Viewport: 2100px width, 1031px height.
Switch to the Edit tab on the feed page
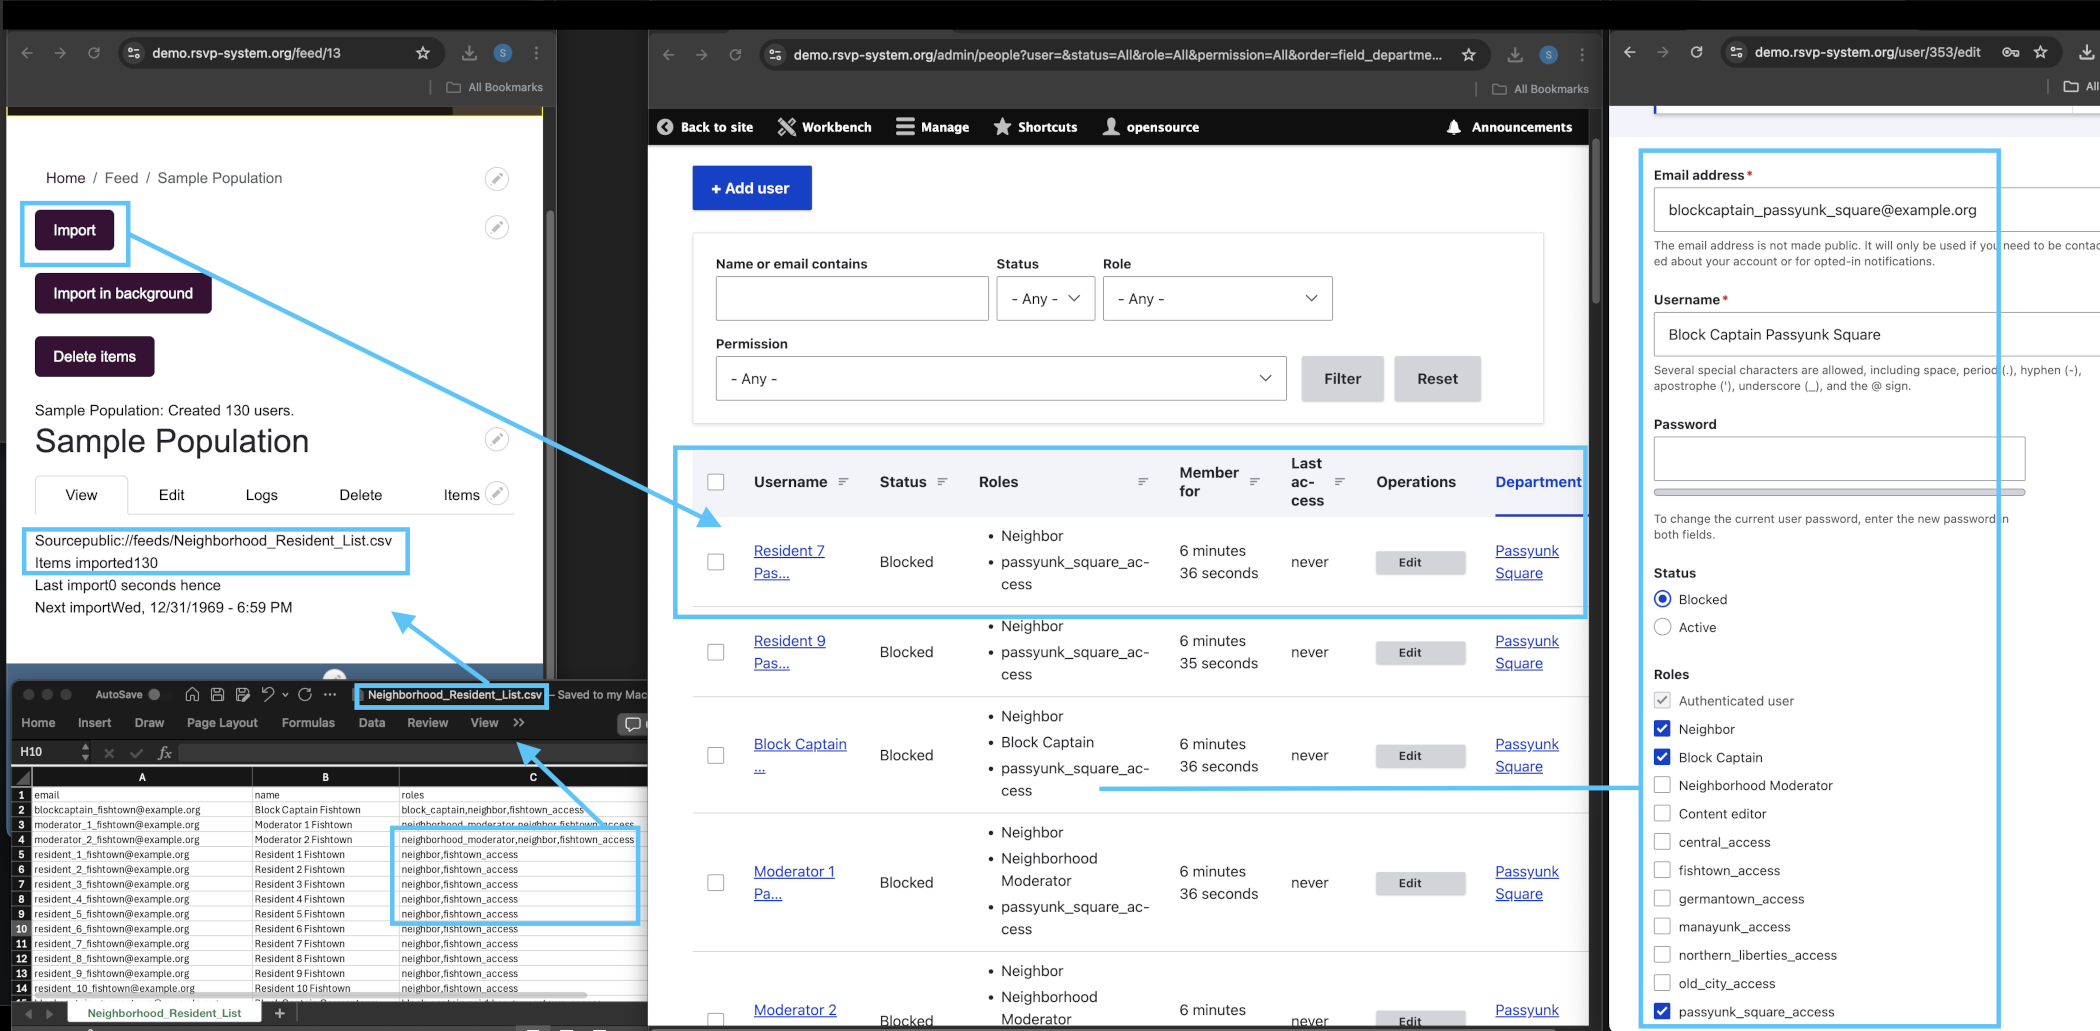coord(172,495)
